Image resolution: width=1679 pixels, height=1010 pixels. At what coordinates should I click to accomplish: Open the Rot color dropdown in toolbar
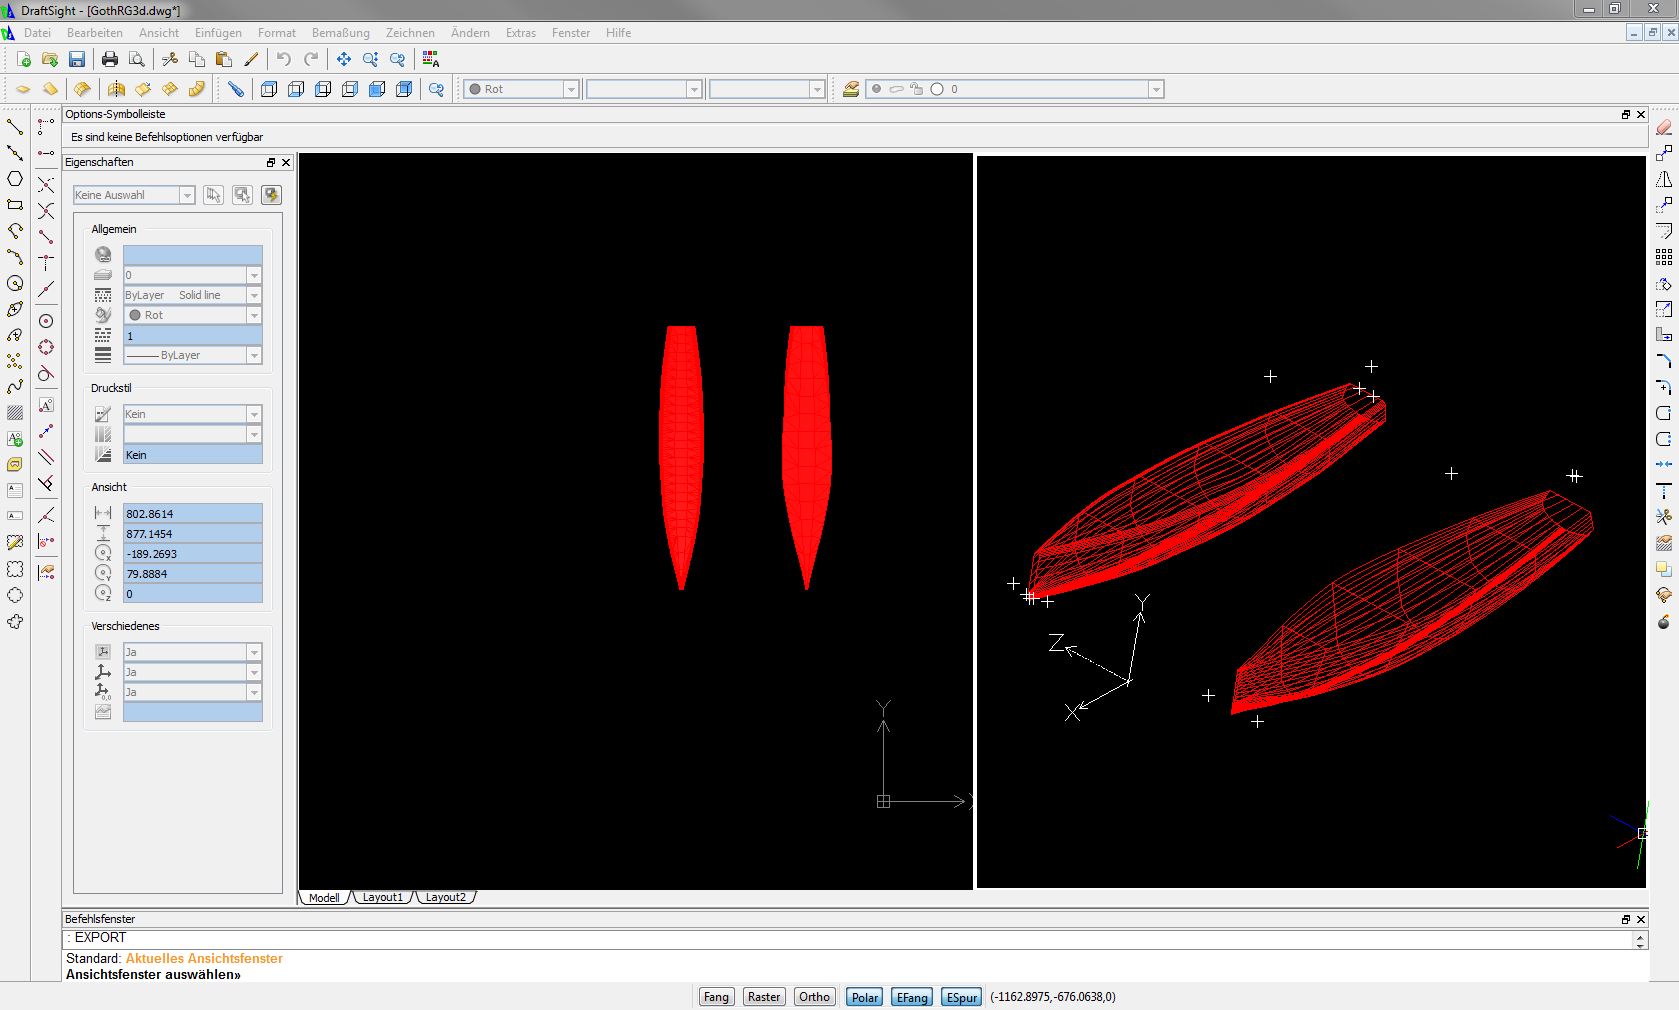(x=571, y=90)
